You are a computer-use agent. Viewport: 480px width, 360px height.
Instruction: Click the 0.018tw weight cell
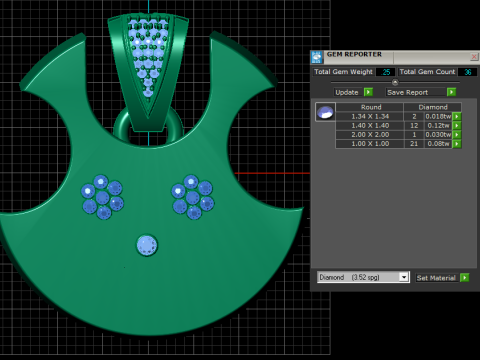[x=438, y=116]
